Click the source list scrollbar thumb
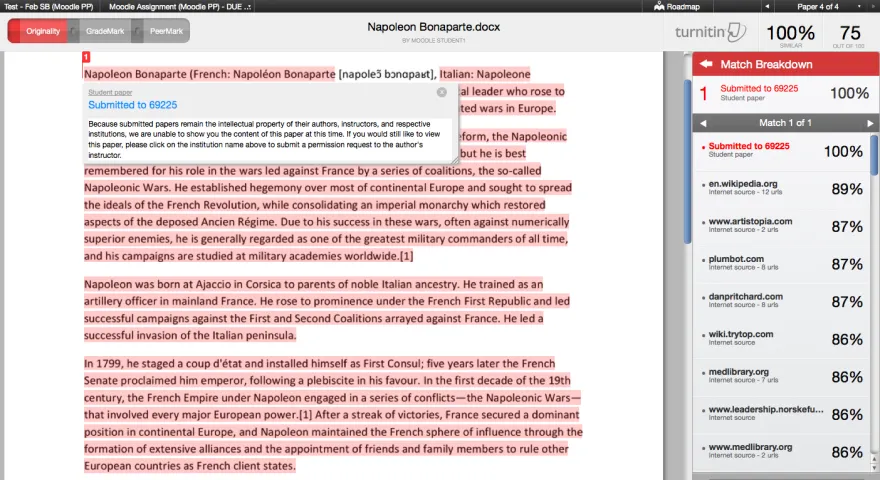This screenshot has height=480, width=880. 874,154
